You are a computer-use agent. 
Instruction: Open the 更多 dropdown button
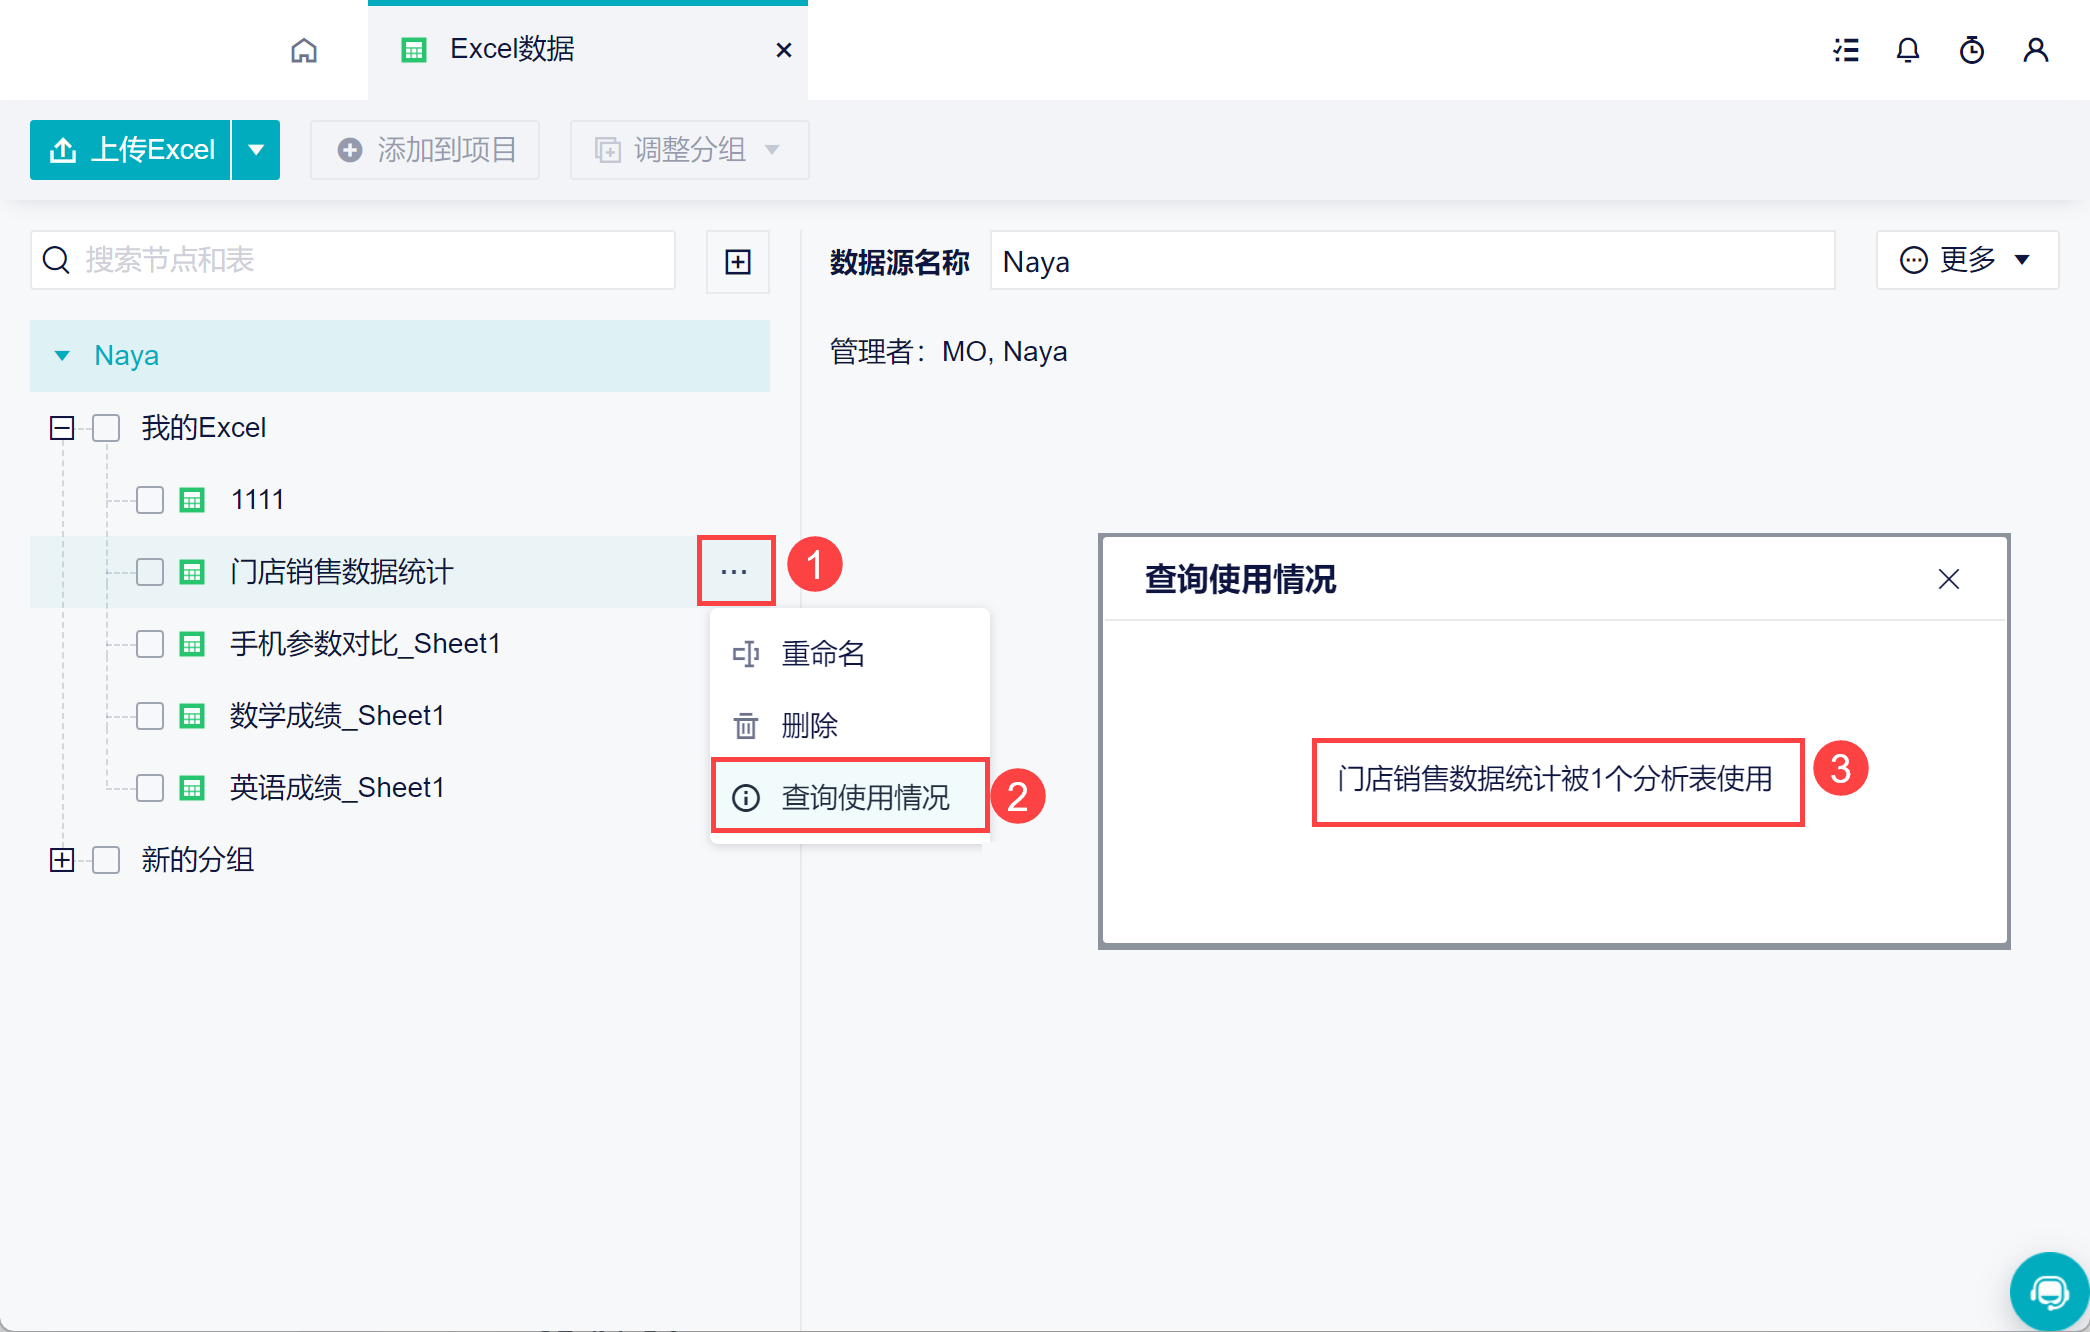click(x=1966, y=260)
